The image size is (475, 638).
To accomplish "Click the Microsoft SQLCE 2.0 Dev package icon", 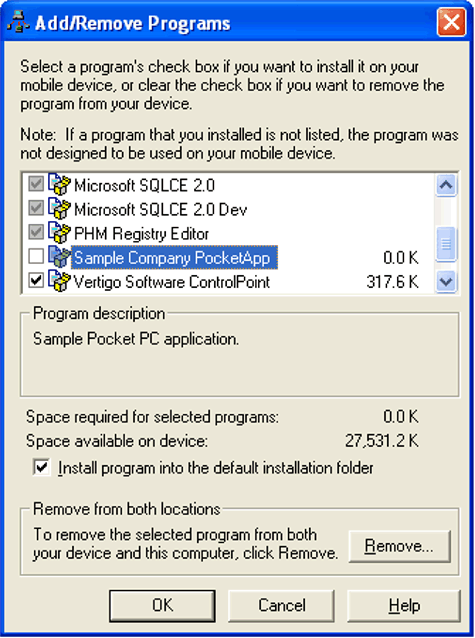I will pos(59,209).
